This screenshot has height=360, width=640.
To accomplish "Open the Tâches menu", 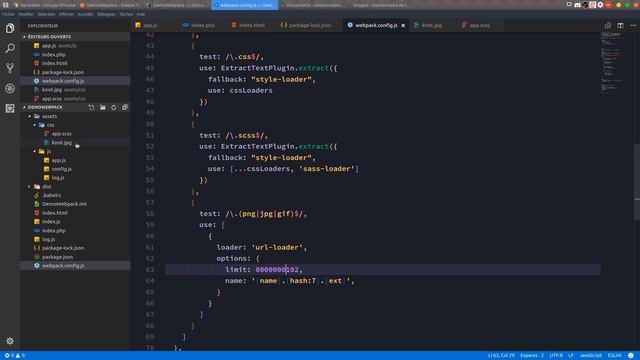I will coord(126,14).
